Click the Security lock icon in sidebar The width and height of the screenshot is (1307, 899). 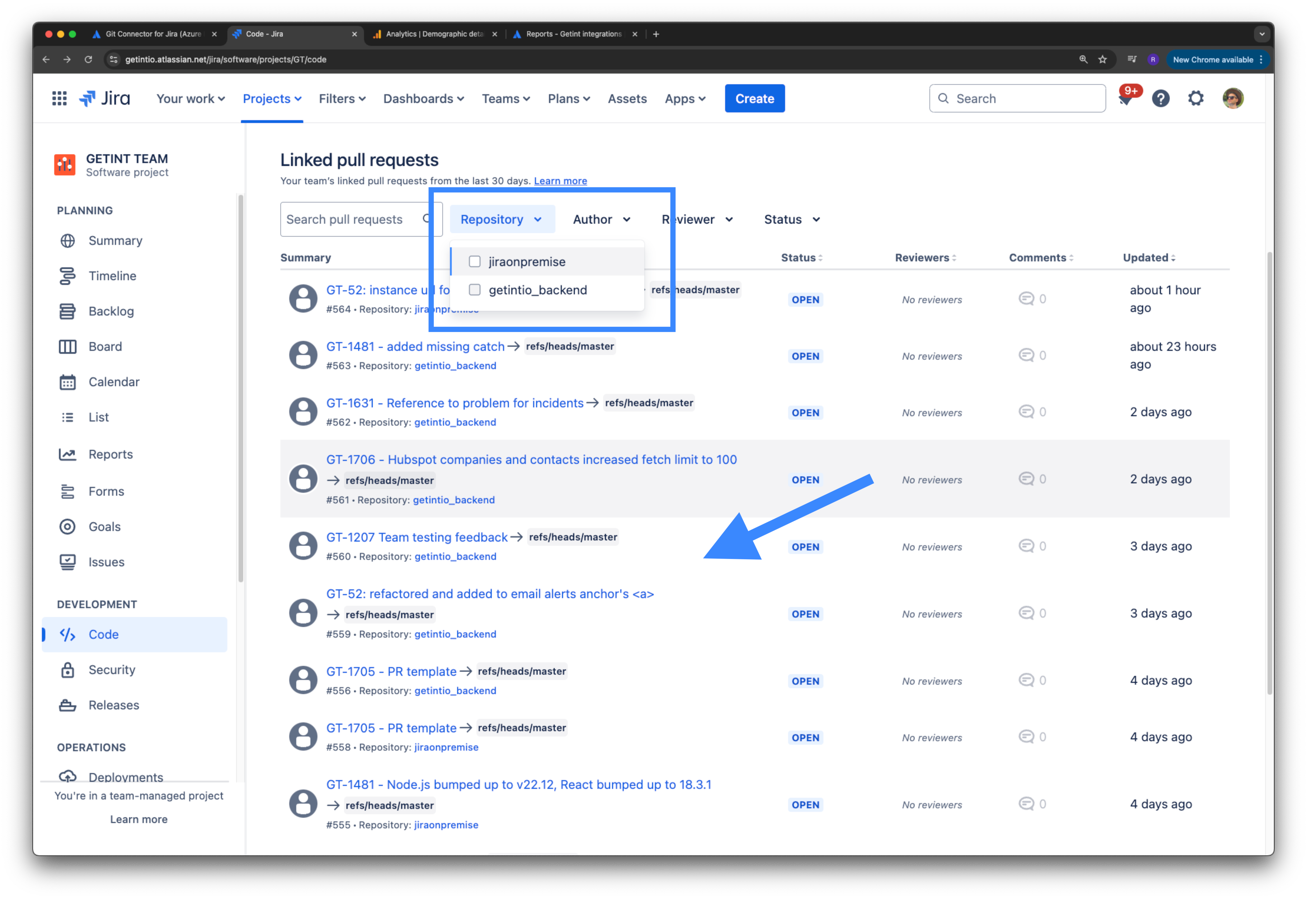(68, 670)
